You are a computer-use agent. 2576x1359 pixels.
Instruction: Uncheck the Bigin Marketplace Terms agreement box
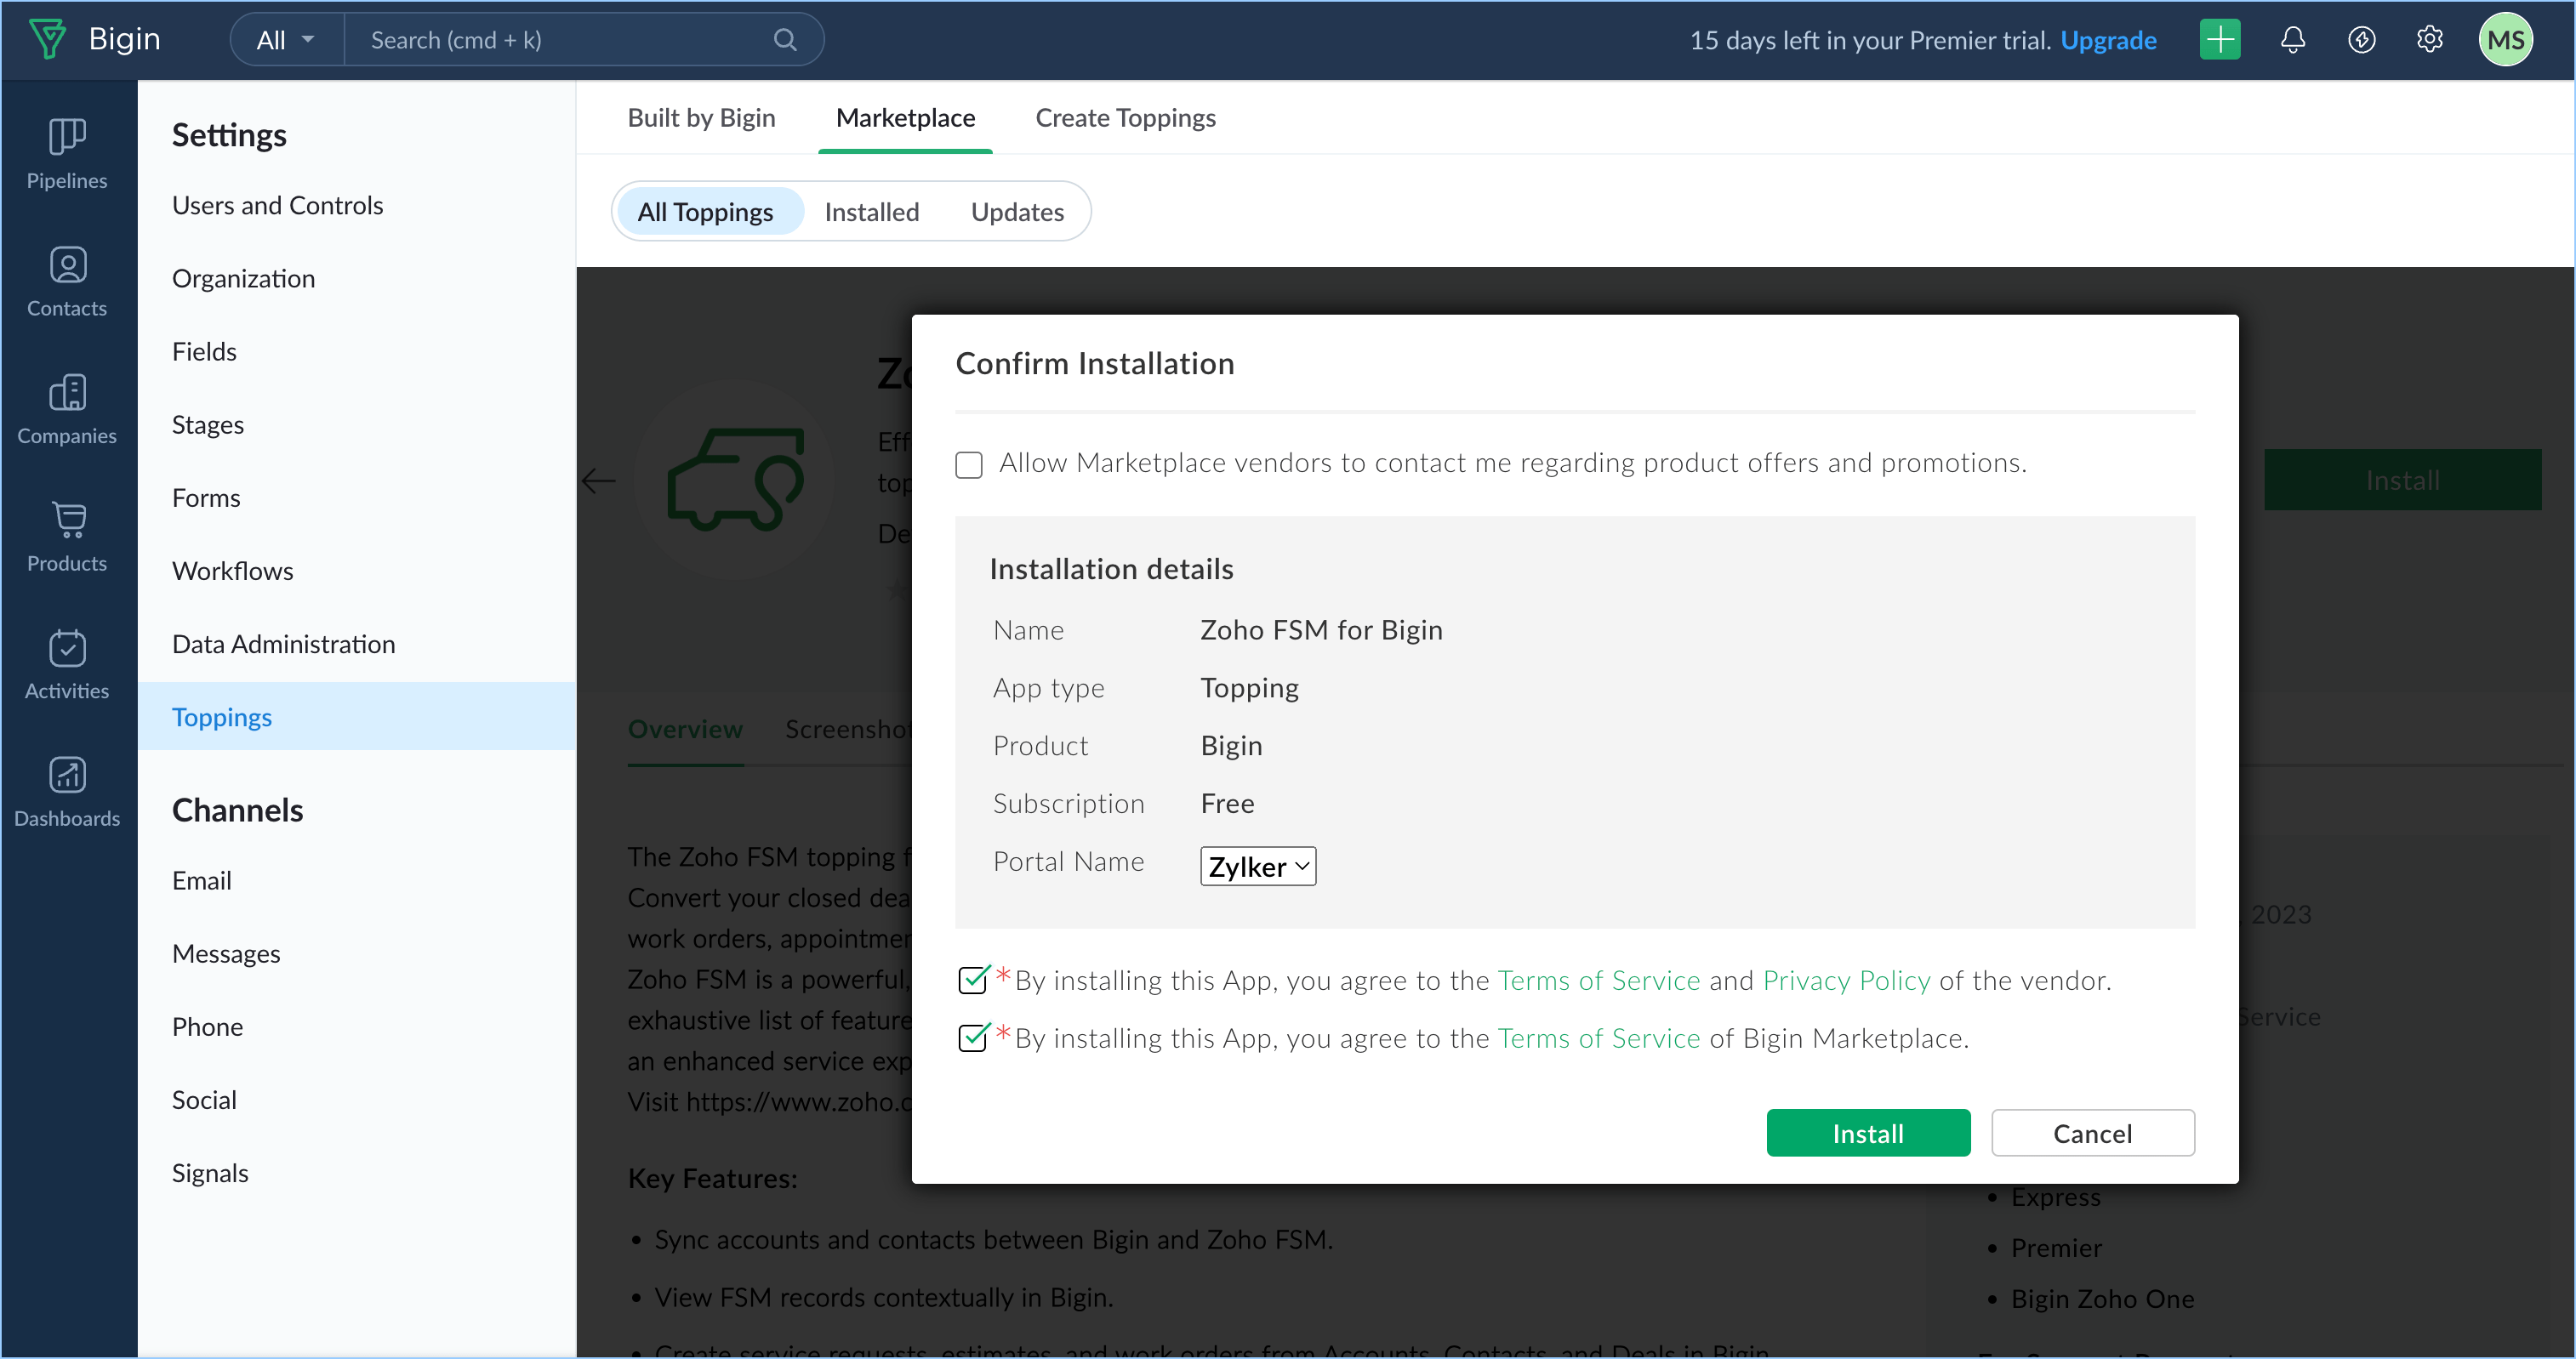972,1038
